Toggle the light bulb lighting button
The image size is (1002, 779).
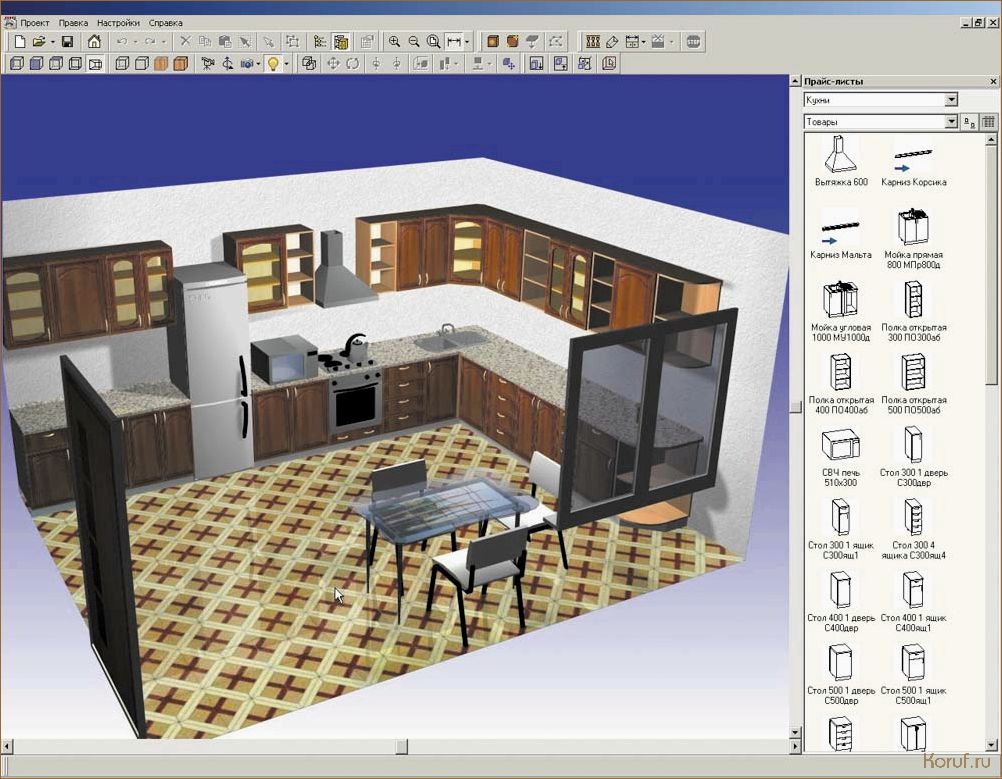point(272,64)
